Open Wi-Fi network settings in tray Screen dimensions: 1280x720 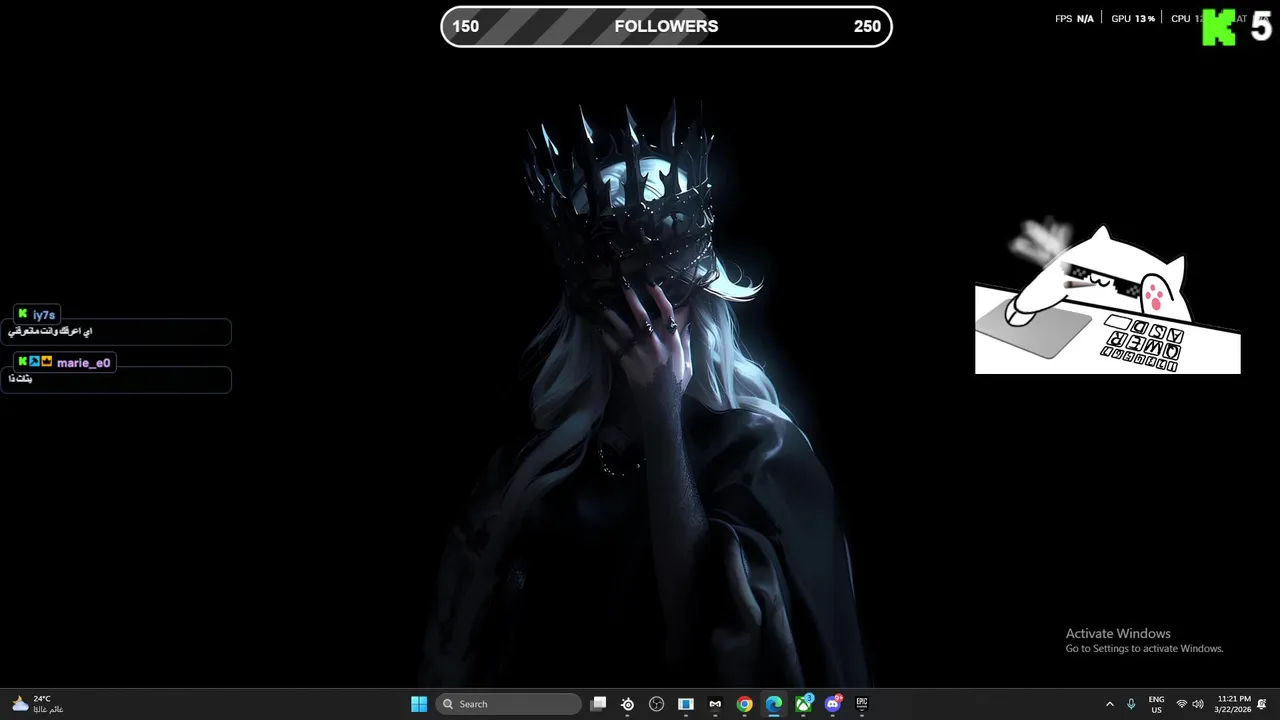tap(1182, 704)
